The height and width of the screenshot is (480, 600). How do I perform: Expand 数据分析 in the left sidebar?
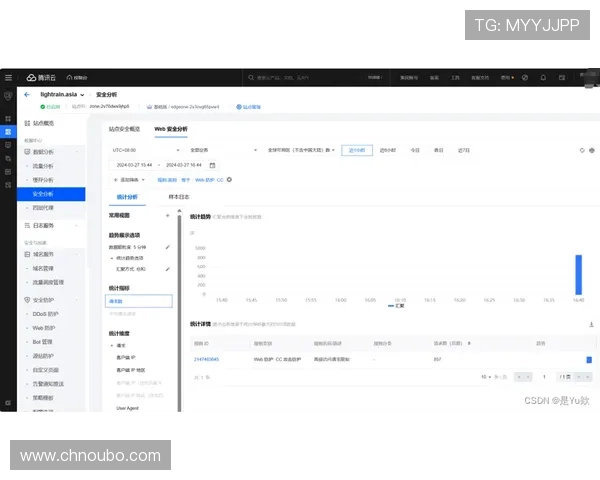tap(50, 151)
